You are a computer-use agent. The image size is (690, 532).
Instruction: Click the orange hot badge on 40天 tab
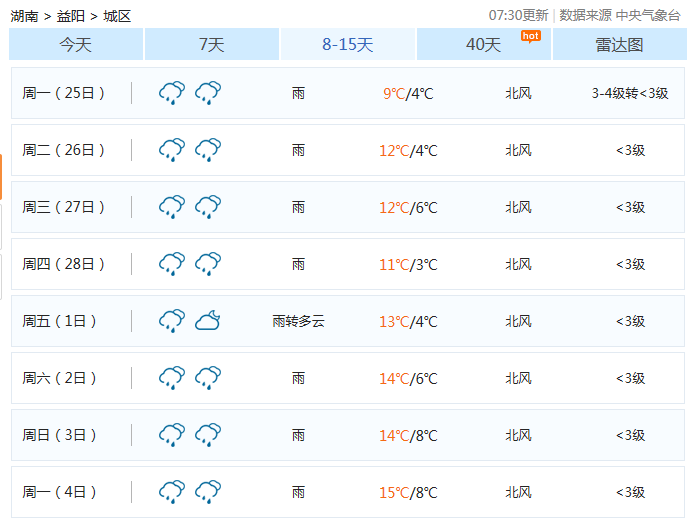[530, 36]
